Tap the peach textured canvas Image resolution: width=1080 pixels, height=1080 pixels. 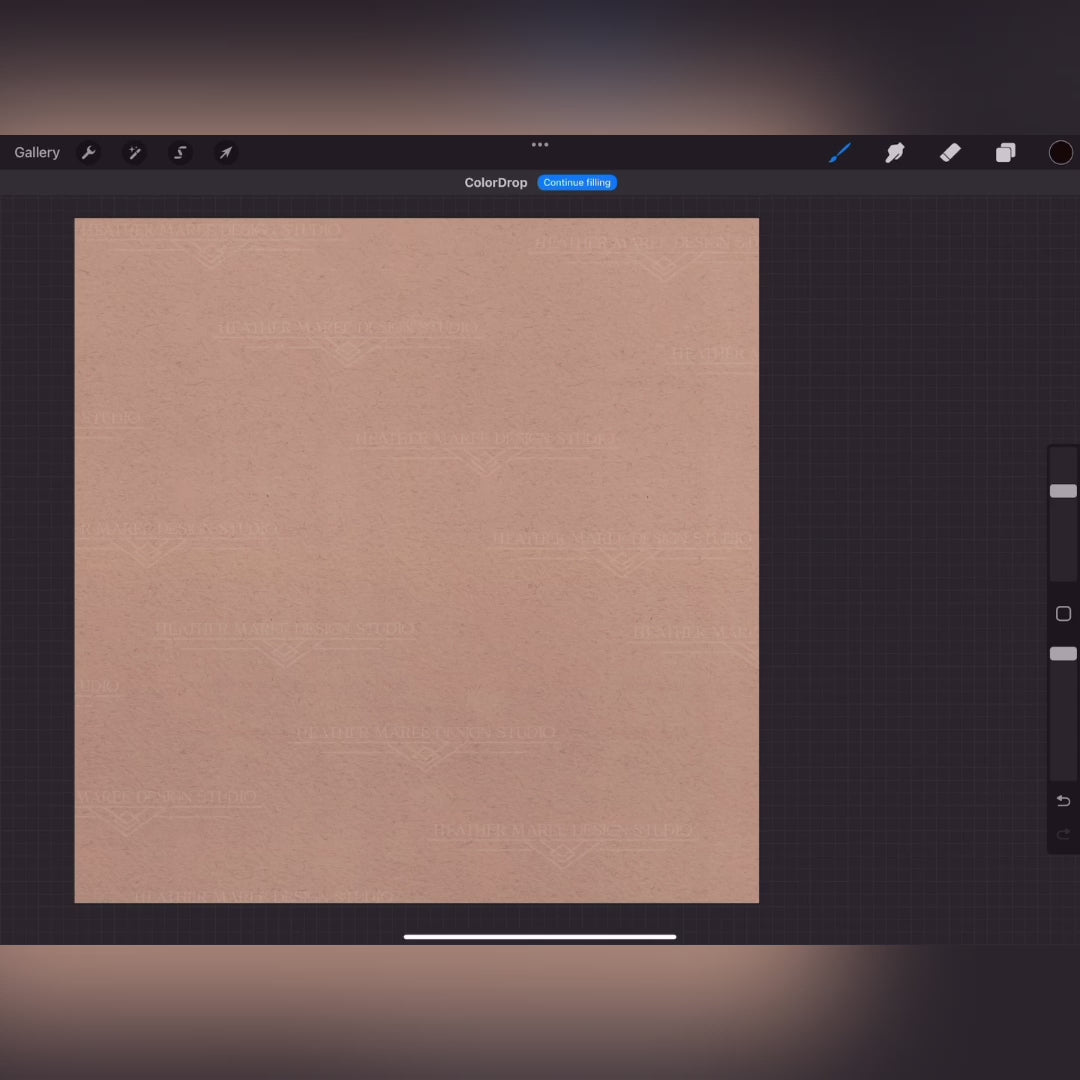point(416,560)
